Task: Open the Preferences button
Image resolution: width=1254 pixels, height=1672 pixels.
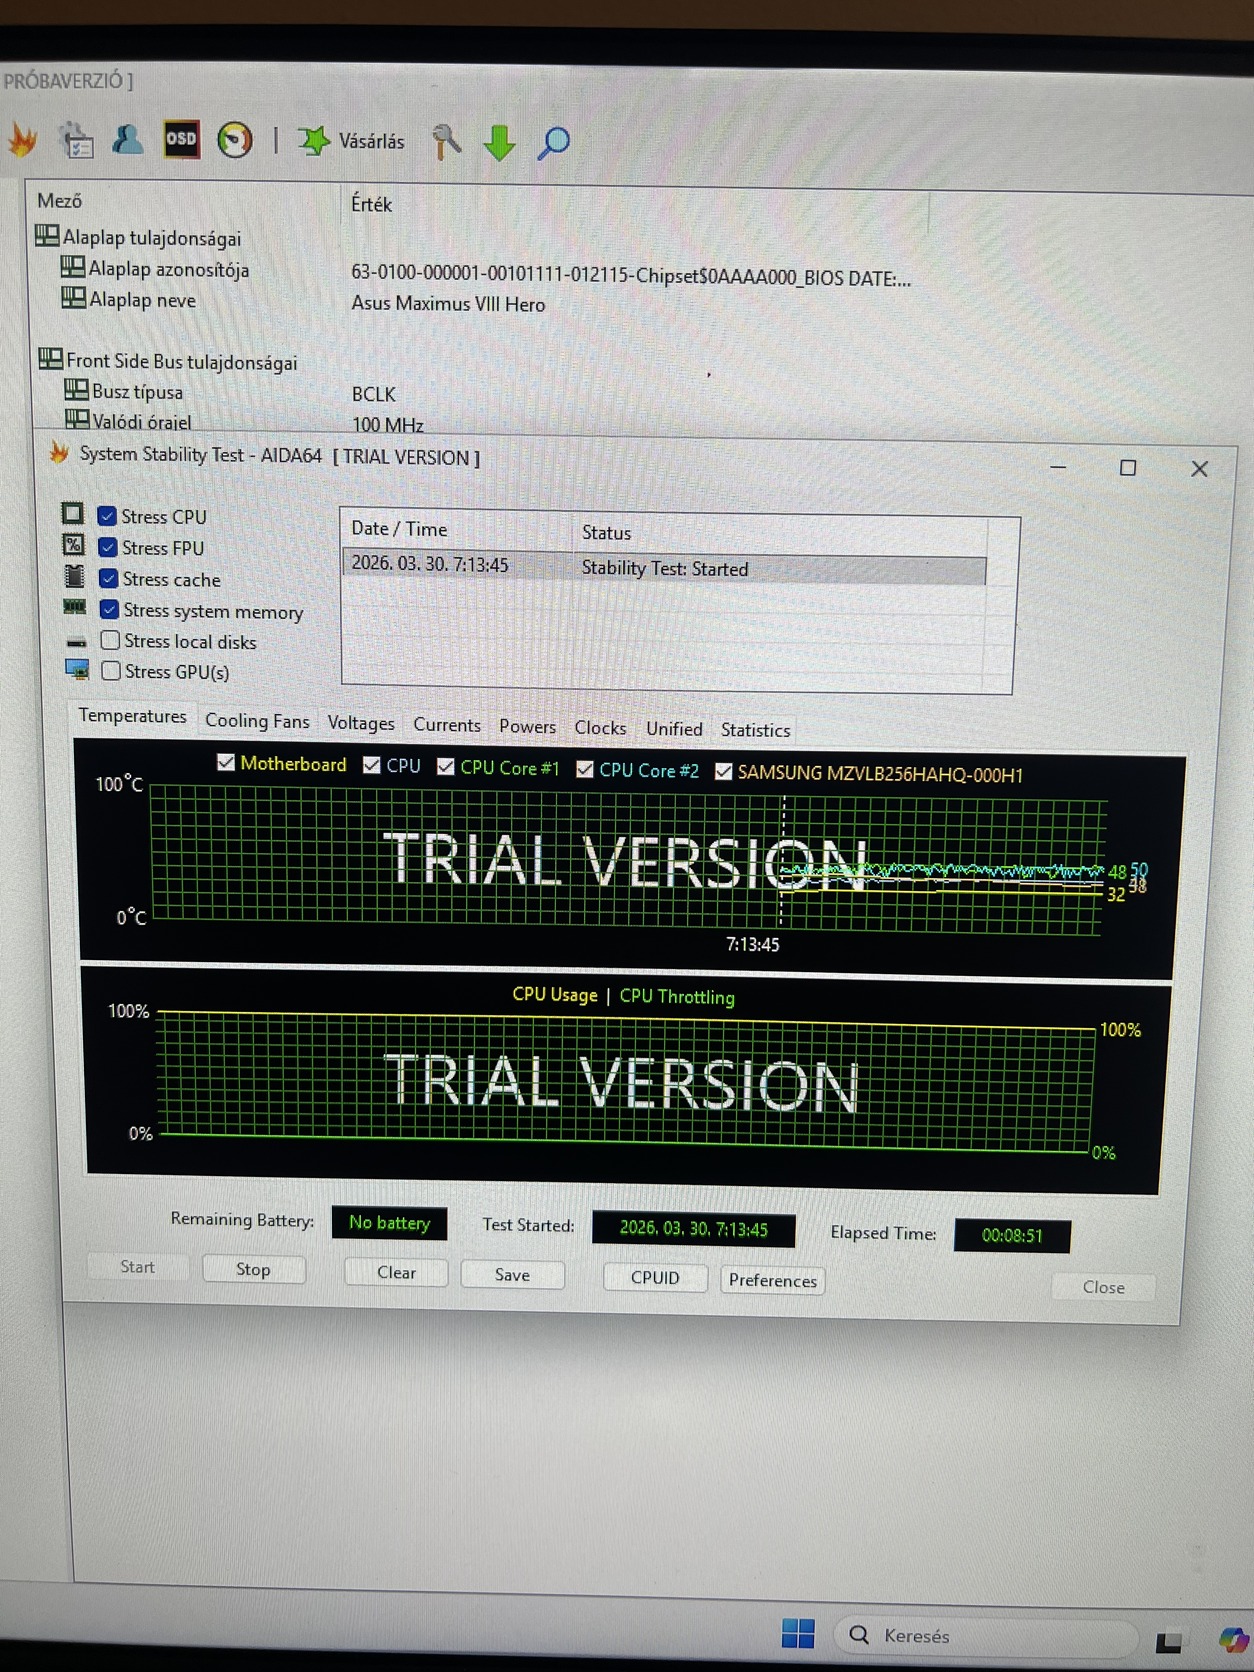Action: click(772, 1280)
